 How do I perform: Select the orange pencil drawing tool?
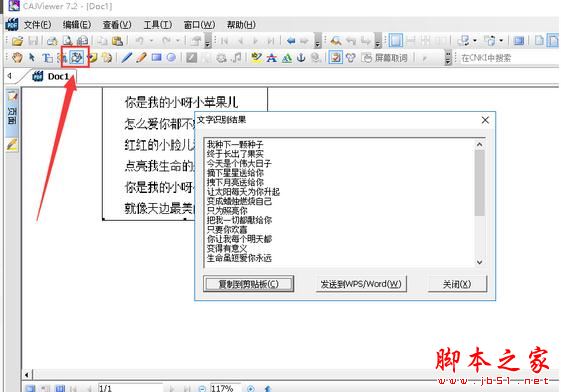[141, 58]
